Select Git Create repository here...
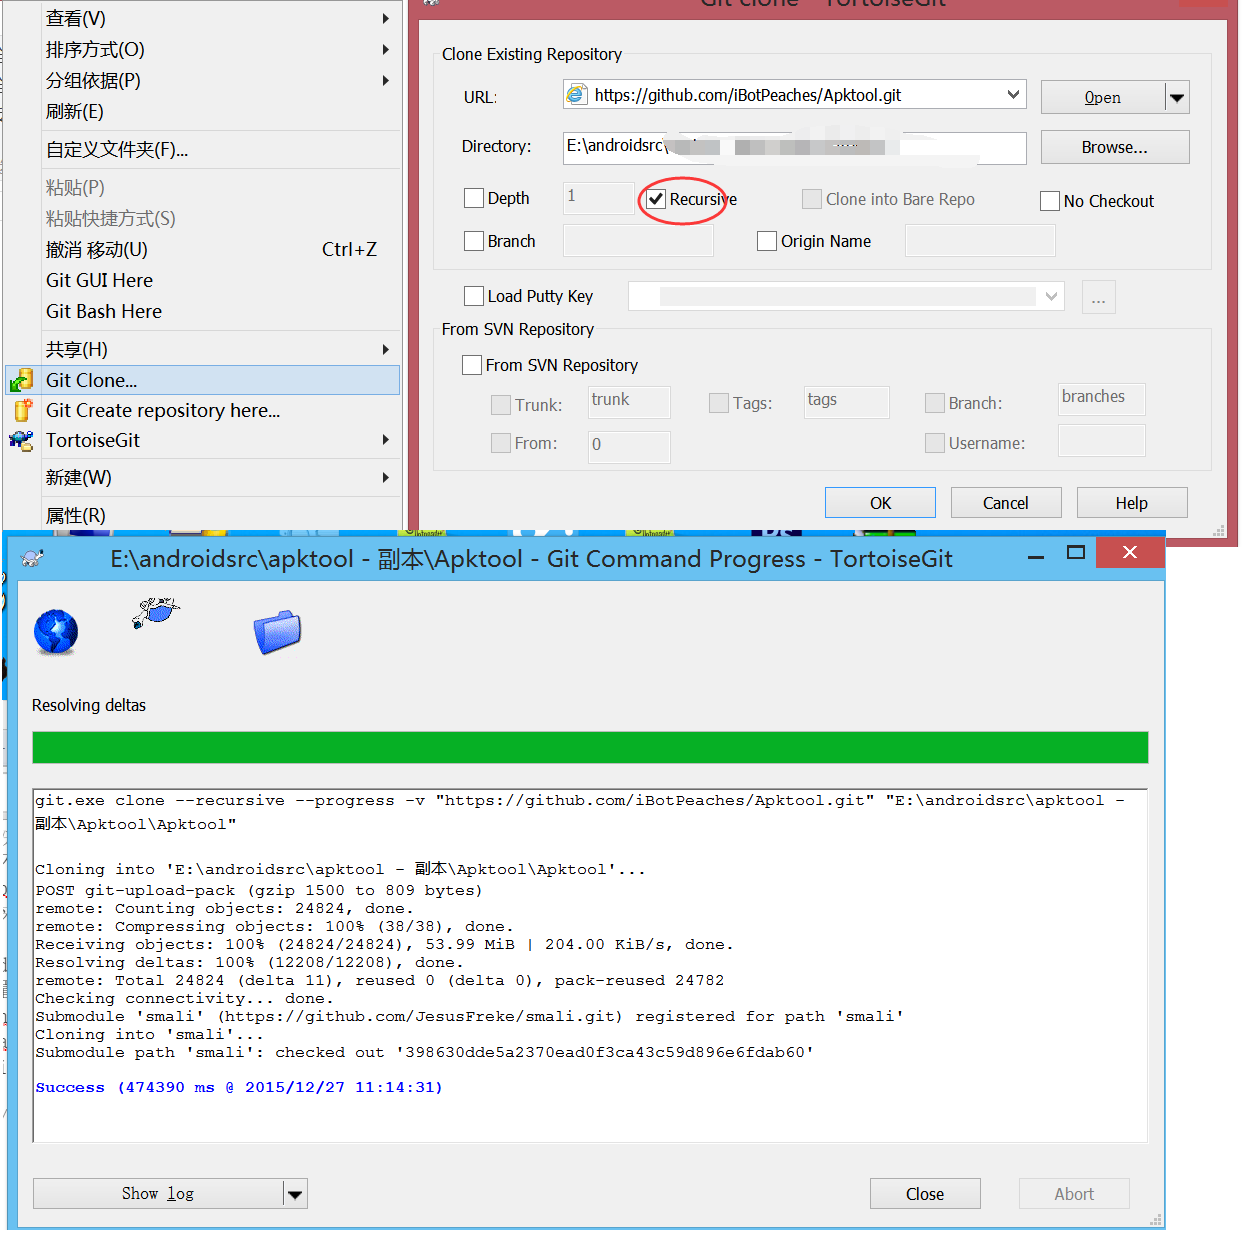Screen dimensions: 1244x1234 click(x=203, y=410)
